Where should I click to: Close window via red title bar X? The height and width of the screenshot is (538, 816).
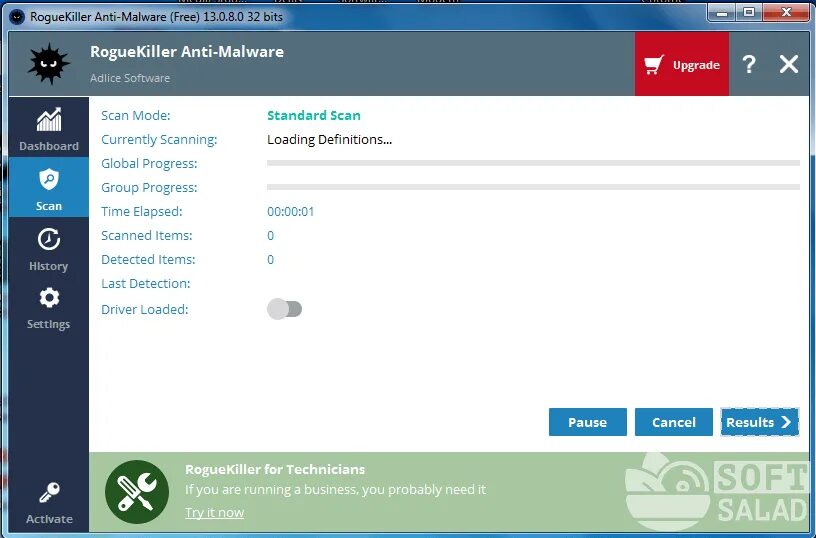pos(786,12)
